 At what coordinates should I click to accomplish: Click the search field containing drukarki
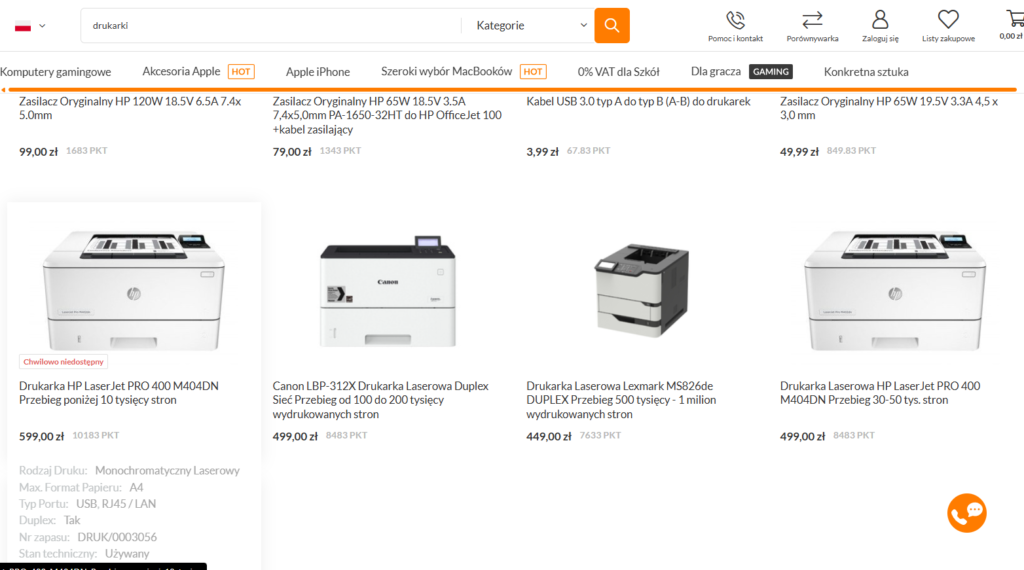[270, 26]
